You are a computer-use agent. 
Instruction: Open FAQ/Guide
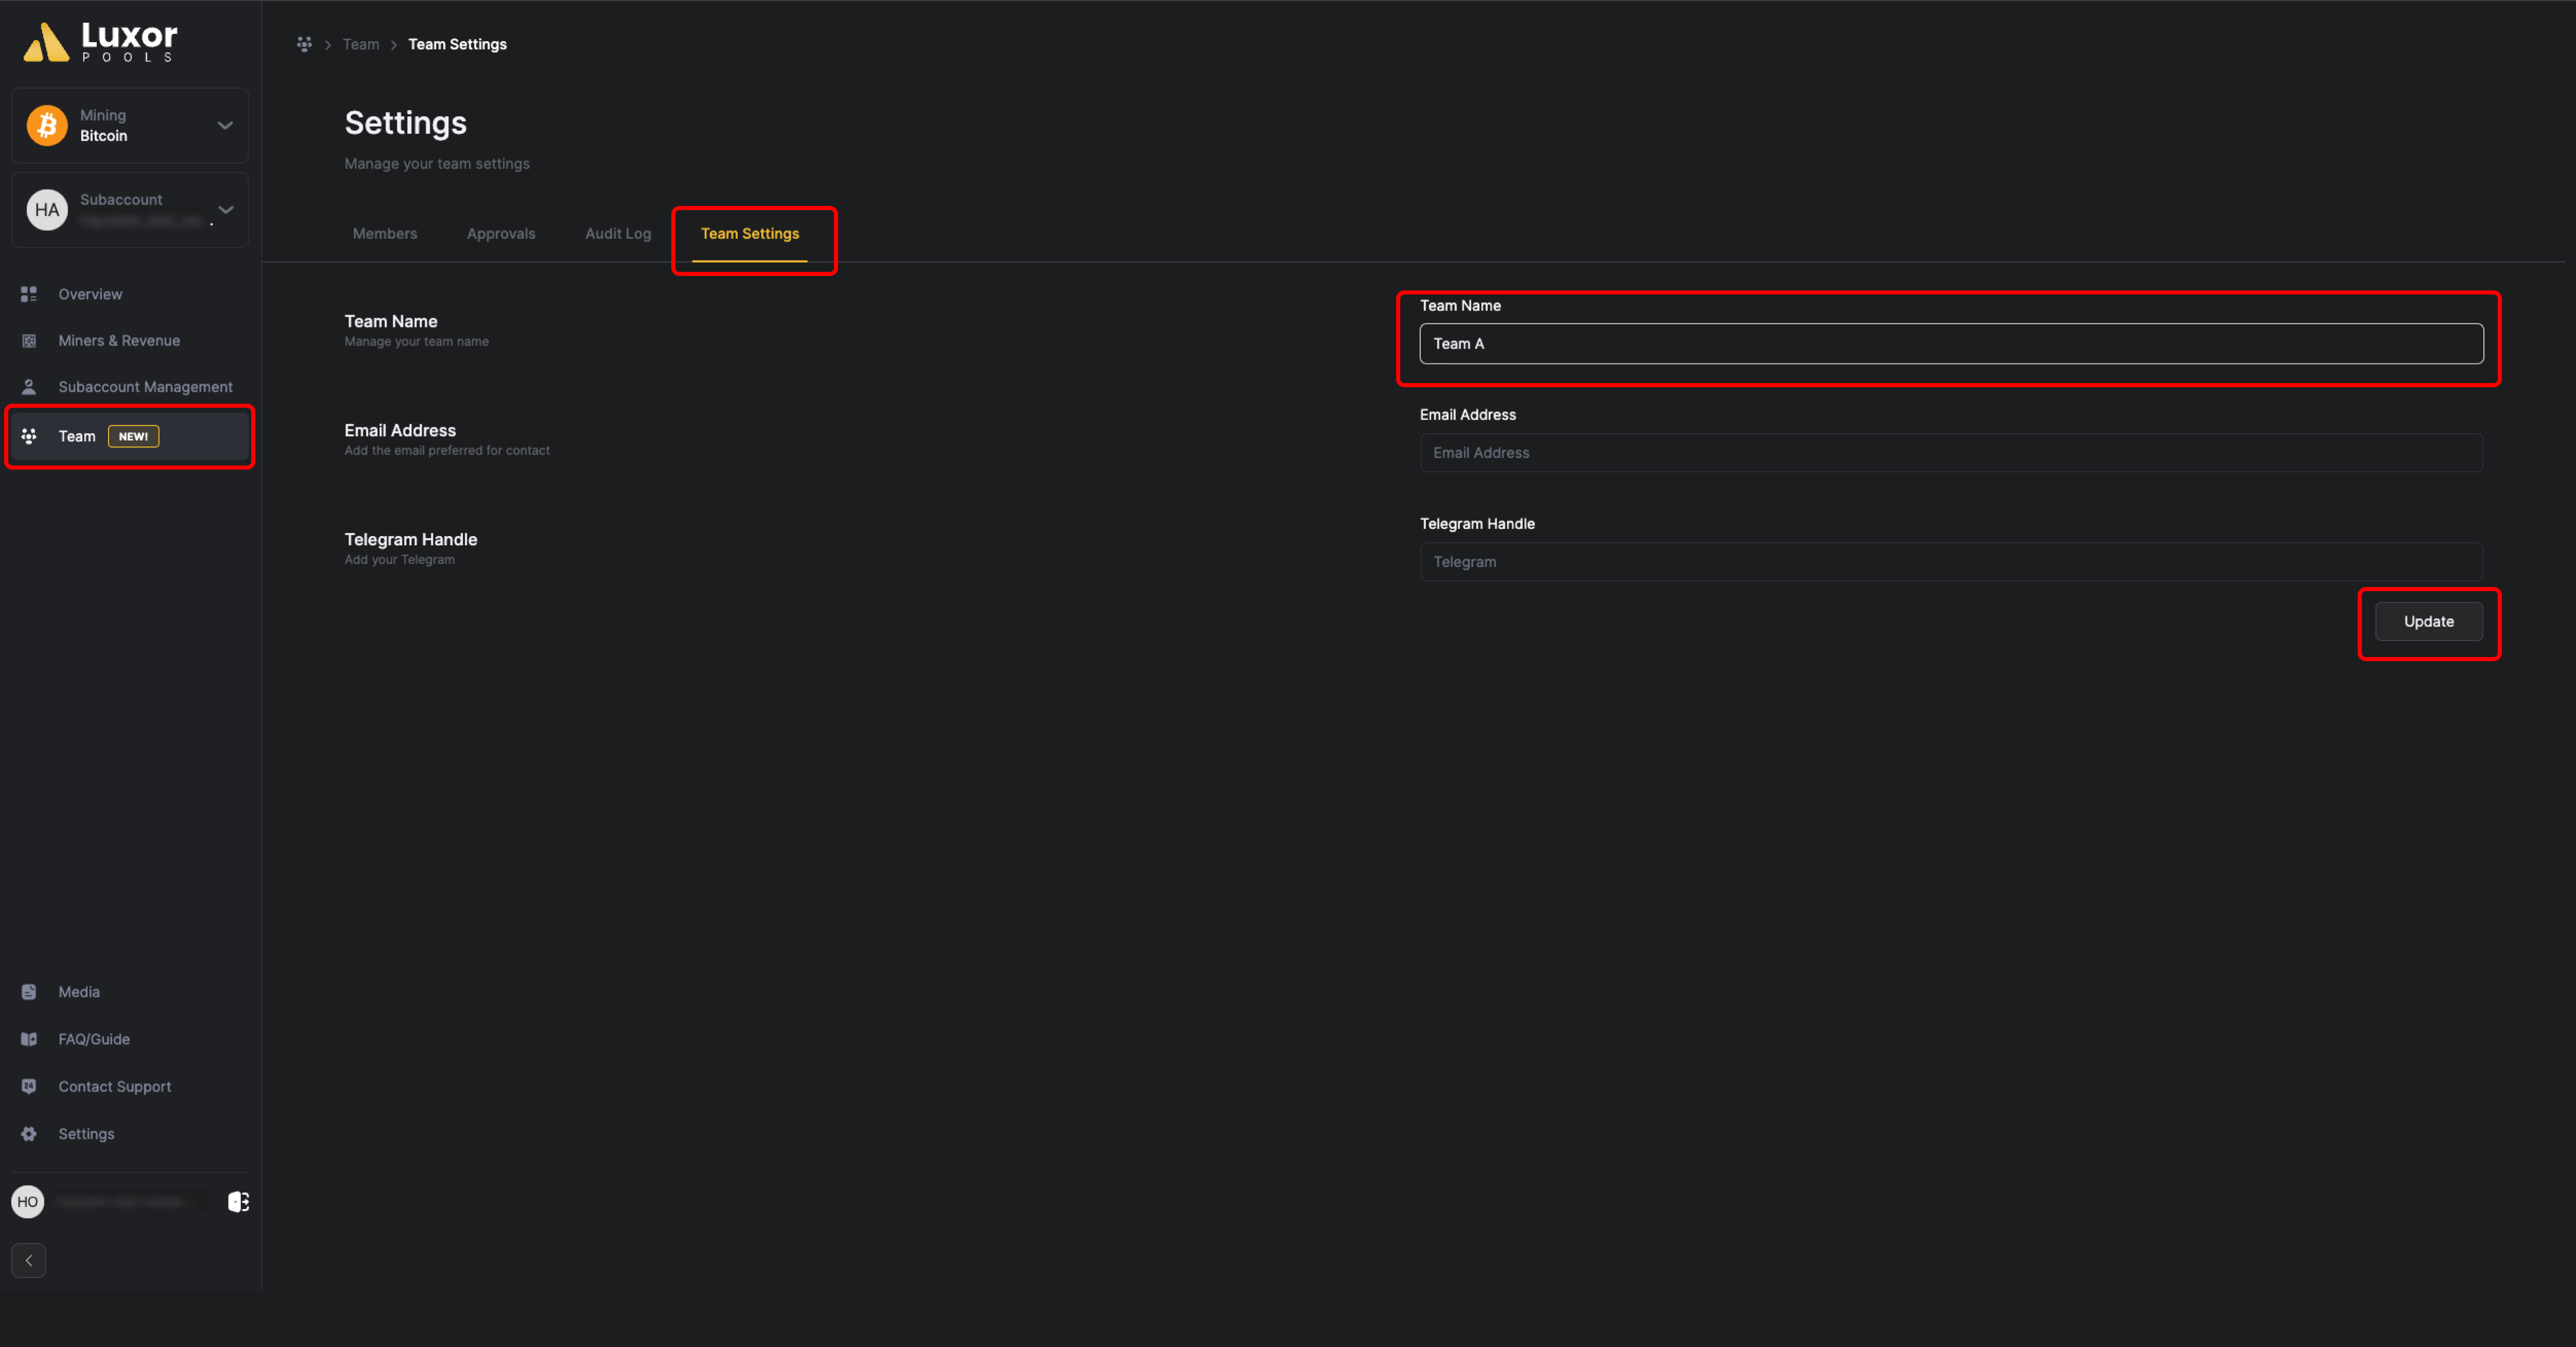[94, 1039]
